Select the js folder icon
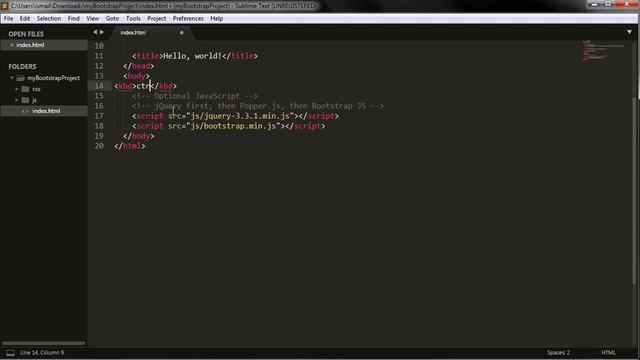The height and width of the screenshot is (360, 640). tap(25, 100)
